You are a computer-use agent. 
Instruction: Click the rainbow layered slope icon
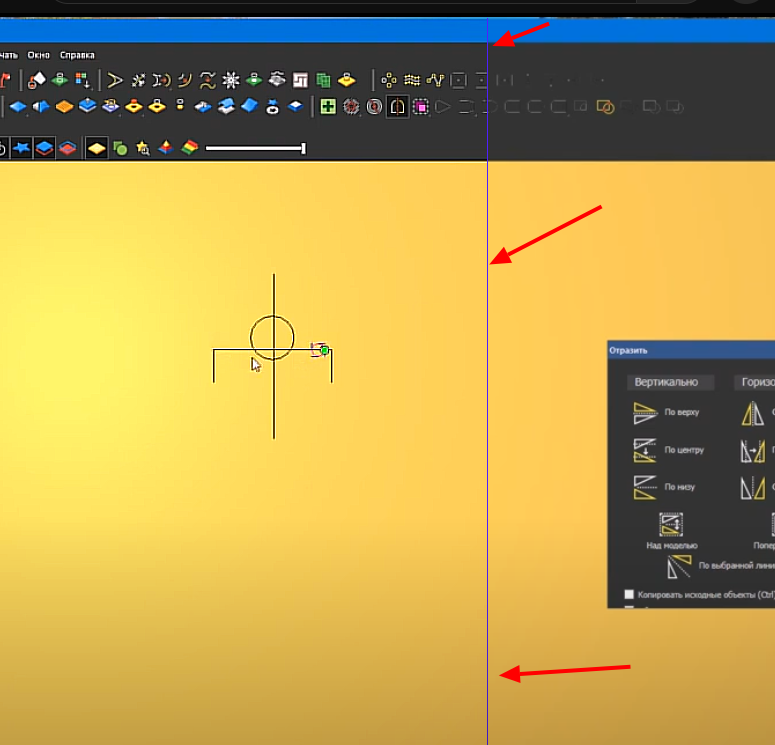tap(189, 147)
